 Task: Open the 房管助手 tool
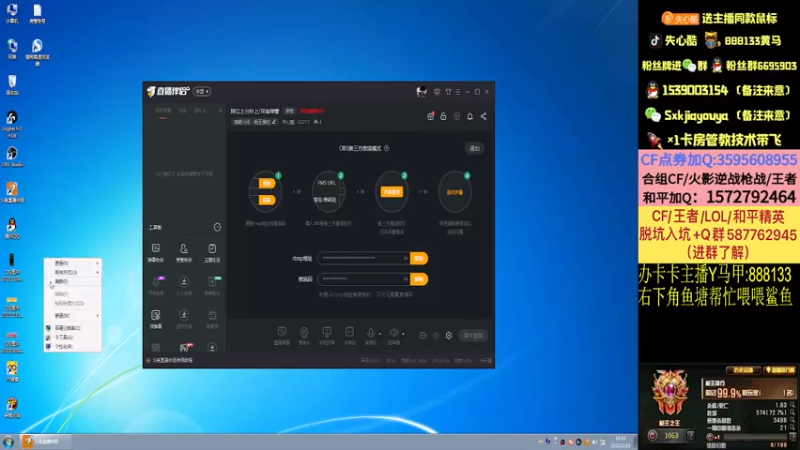click(x=184, y=253)
